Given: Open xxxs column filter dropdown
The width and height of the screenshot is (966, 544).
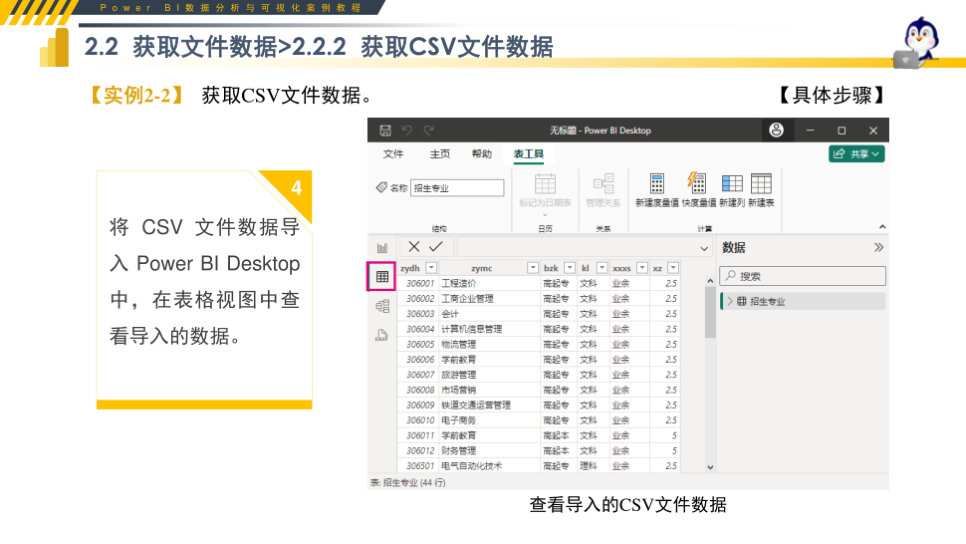Looking at the screenshot, I should click(642, 267).
